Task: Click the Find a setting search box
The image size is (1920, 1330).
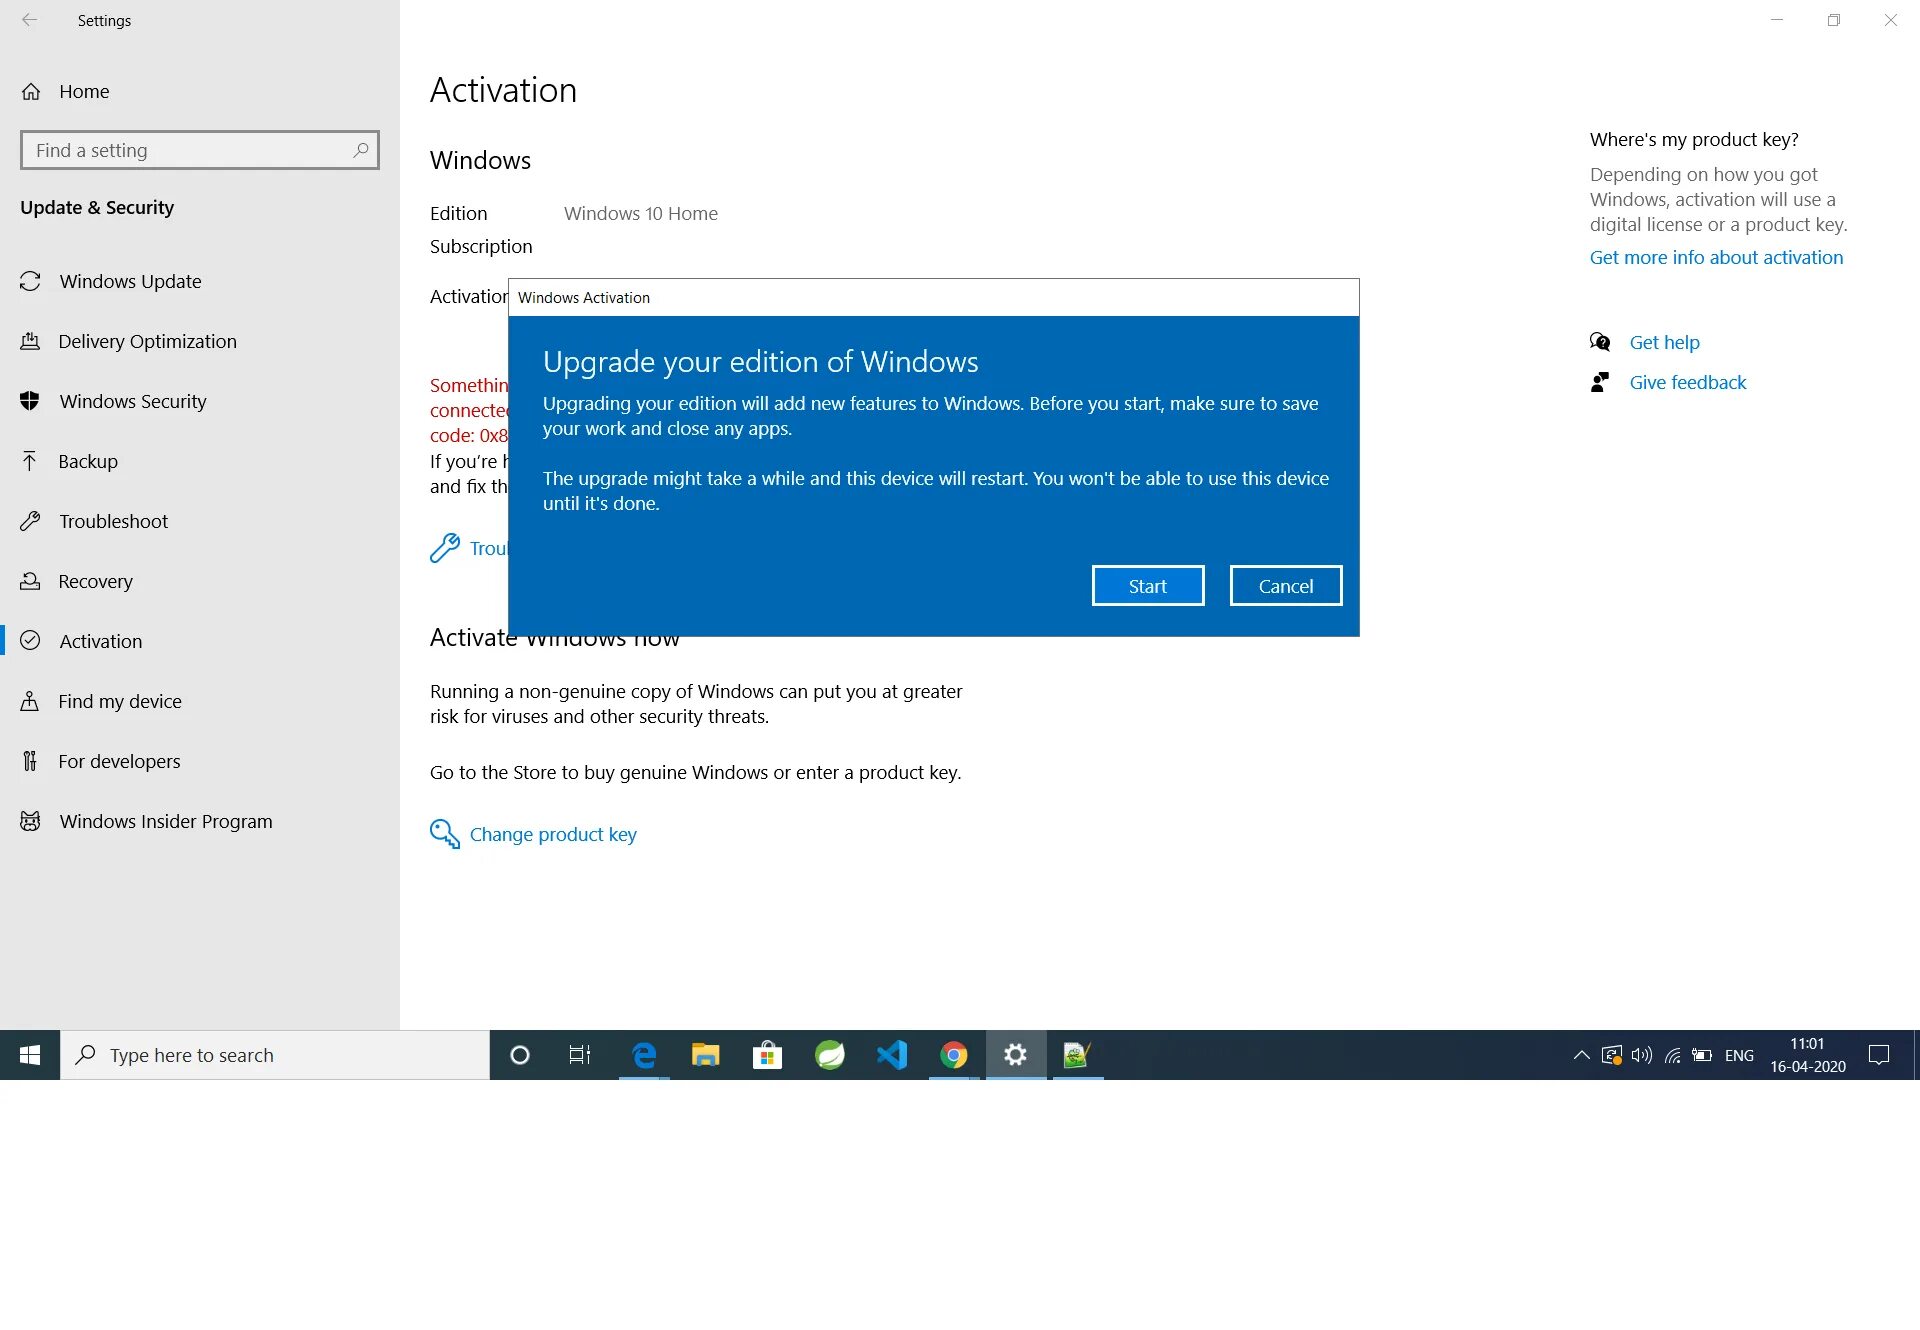Action: tap(190, 150)
